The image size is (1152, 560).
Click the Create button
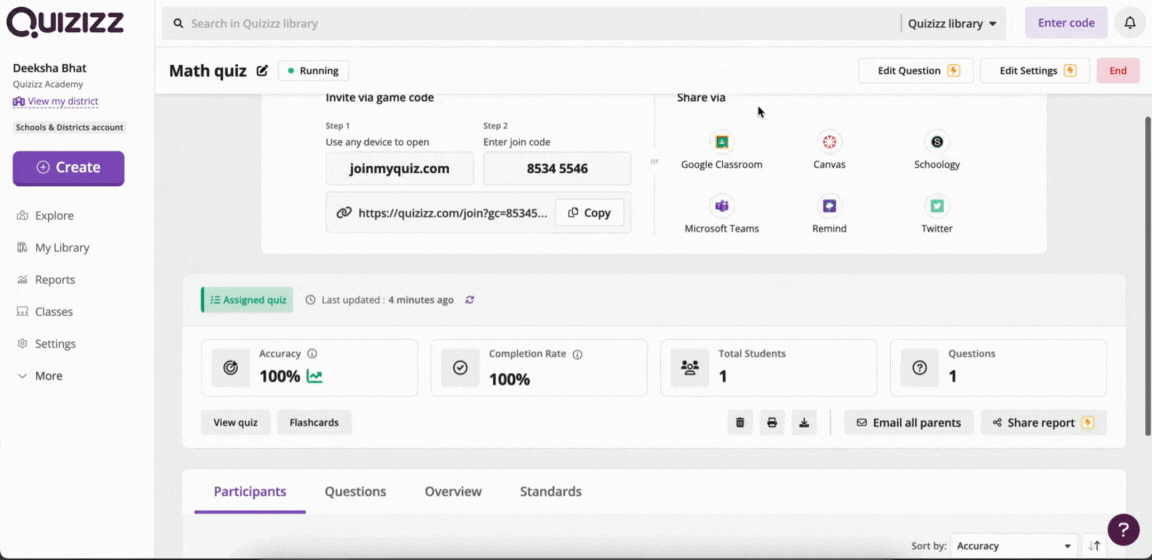point(68,168)
